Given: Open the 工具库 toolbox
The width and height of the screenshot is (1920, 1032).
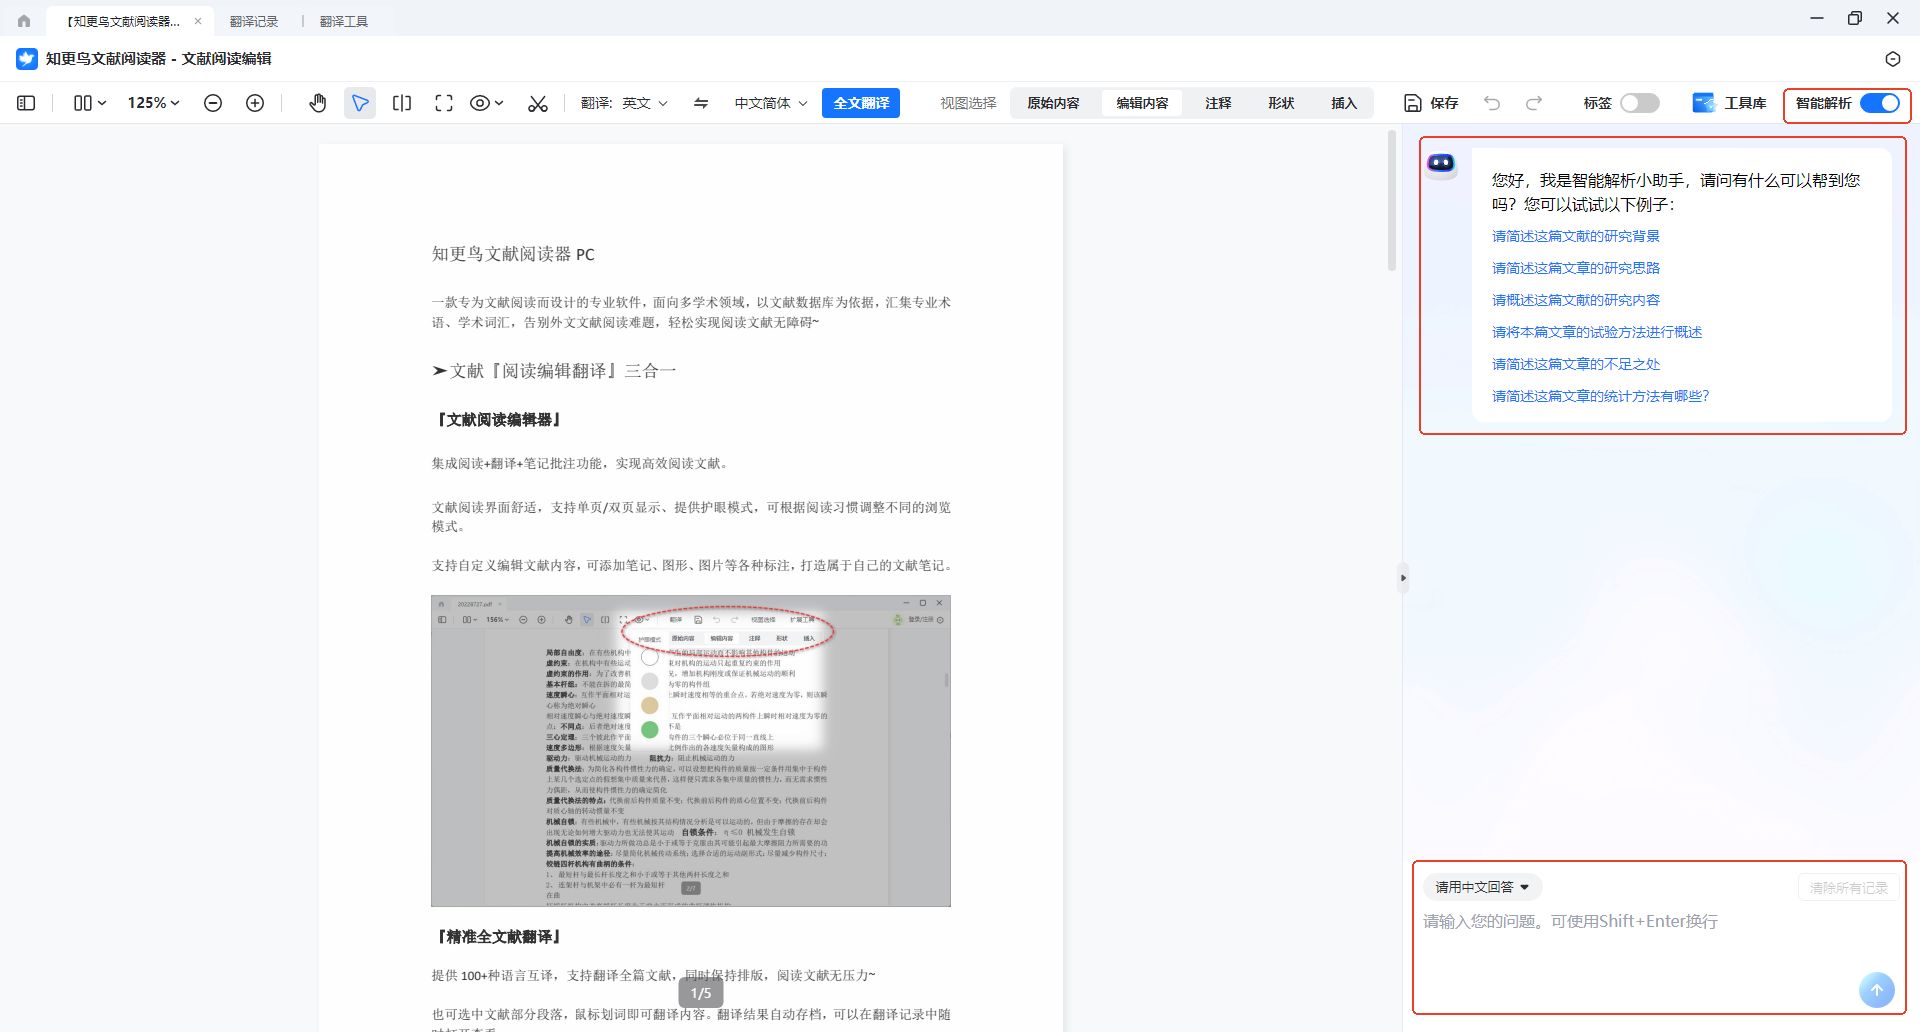Looking at the screenshot, I should click(1729, 103).
